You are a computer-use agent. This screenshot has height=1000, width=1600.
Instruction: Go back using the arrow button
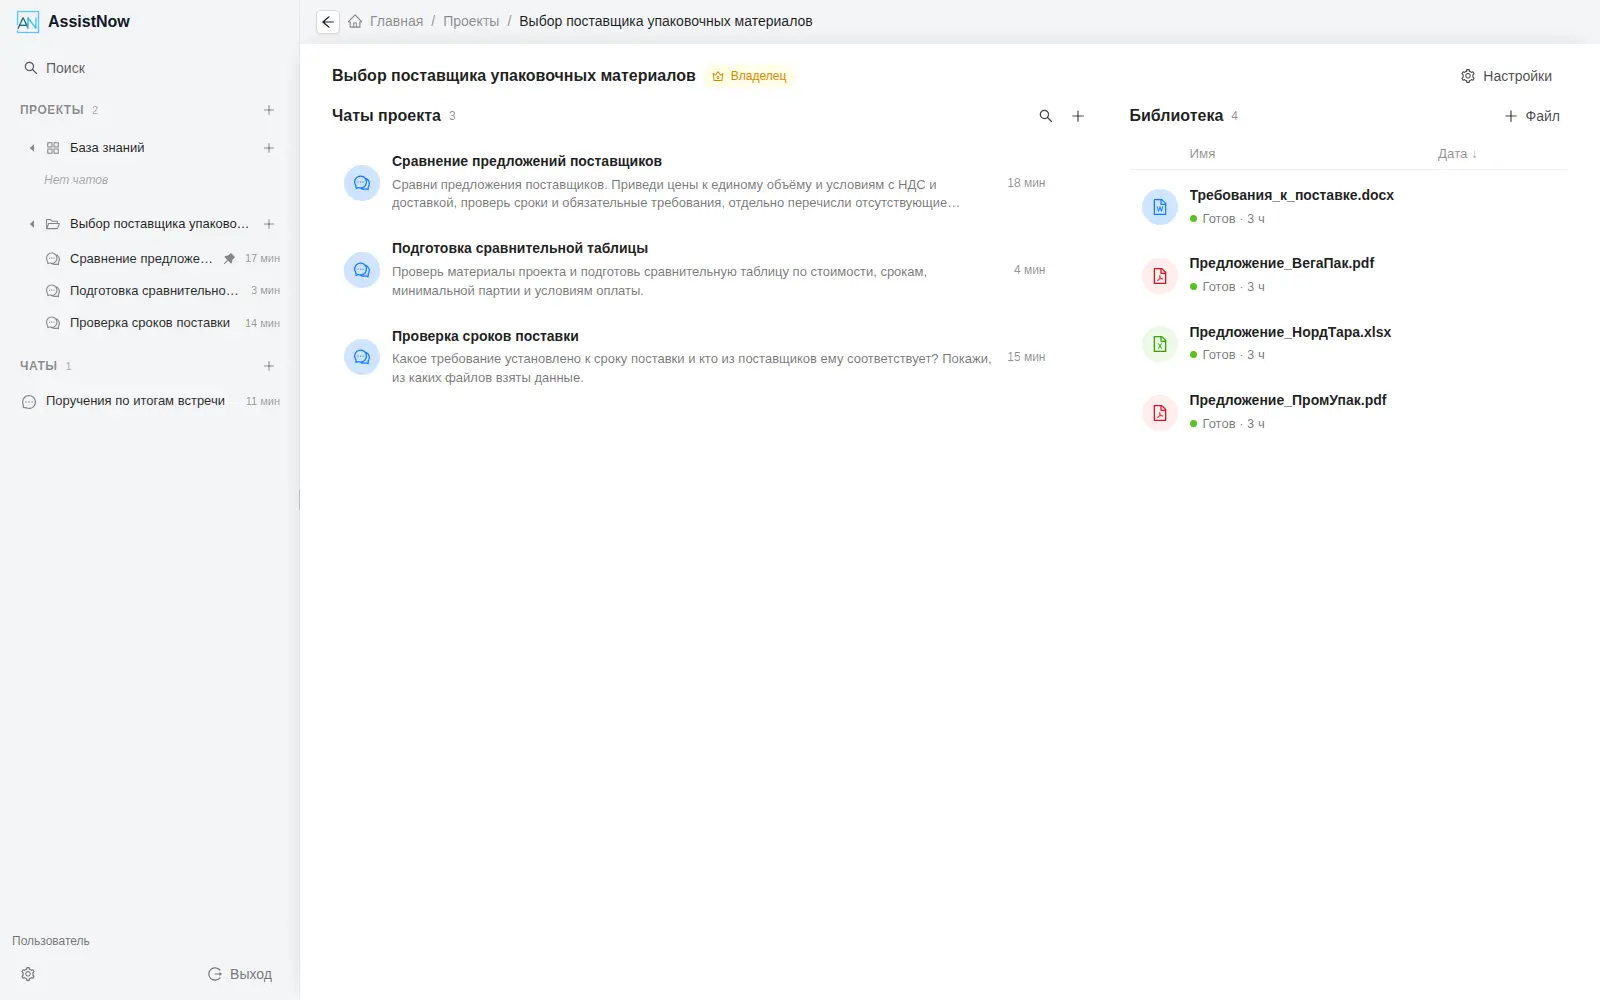328,22
